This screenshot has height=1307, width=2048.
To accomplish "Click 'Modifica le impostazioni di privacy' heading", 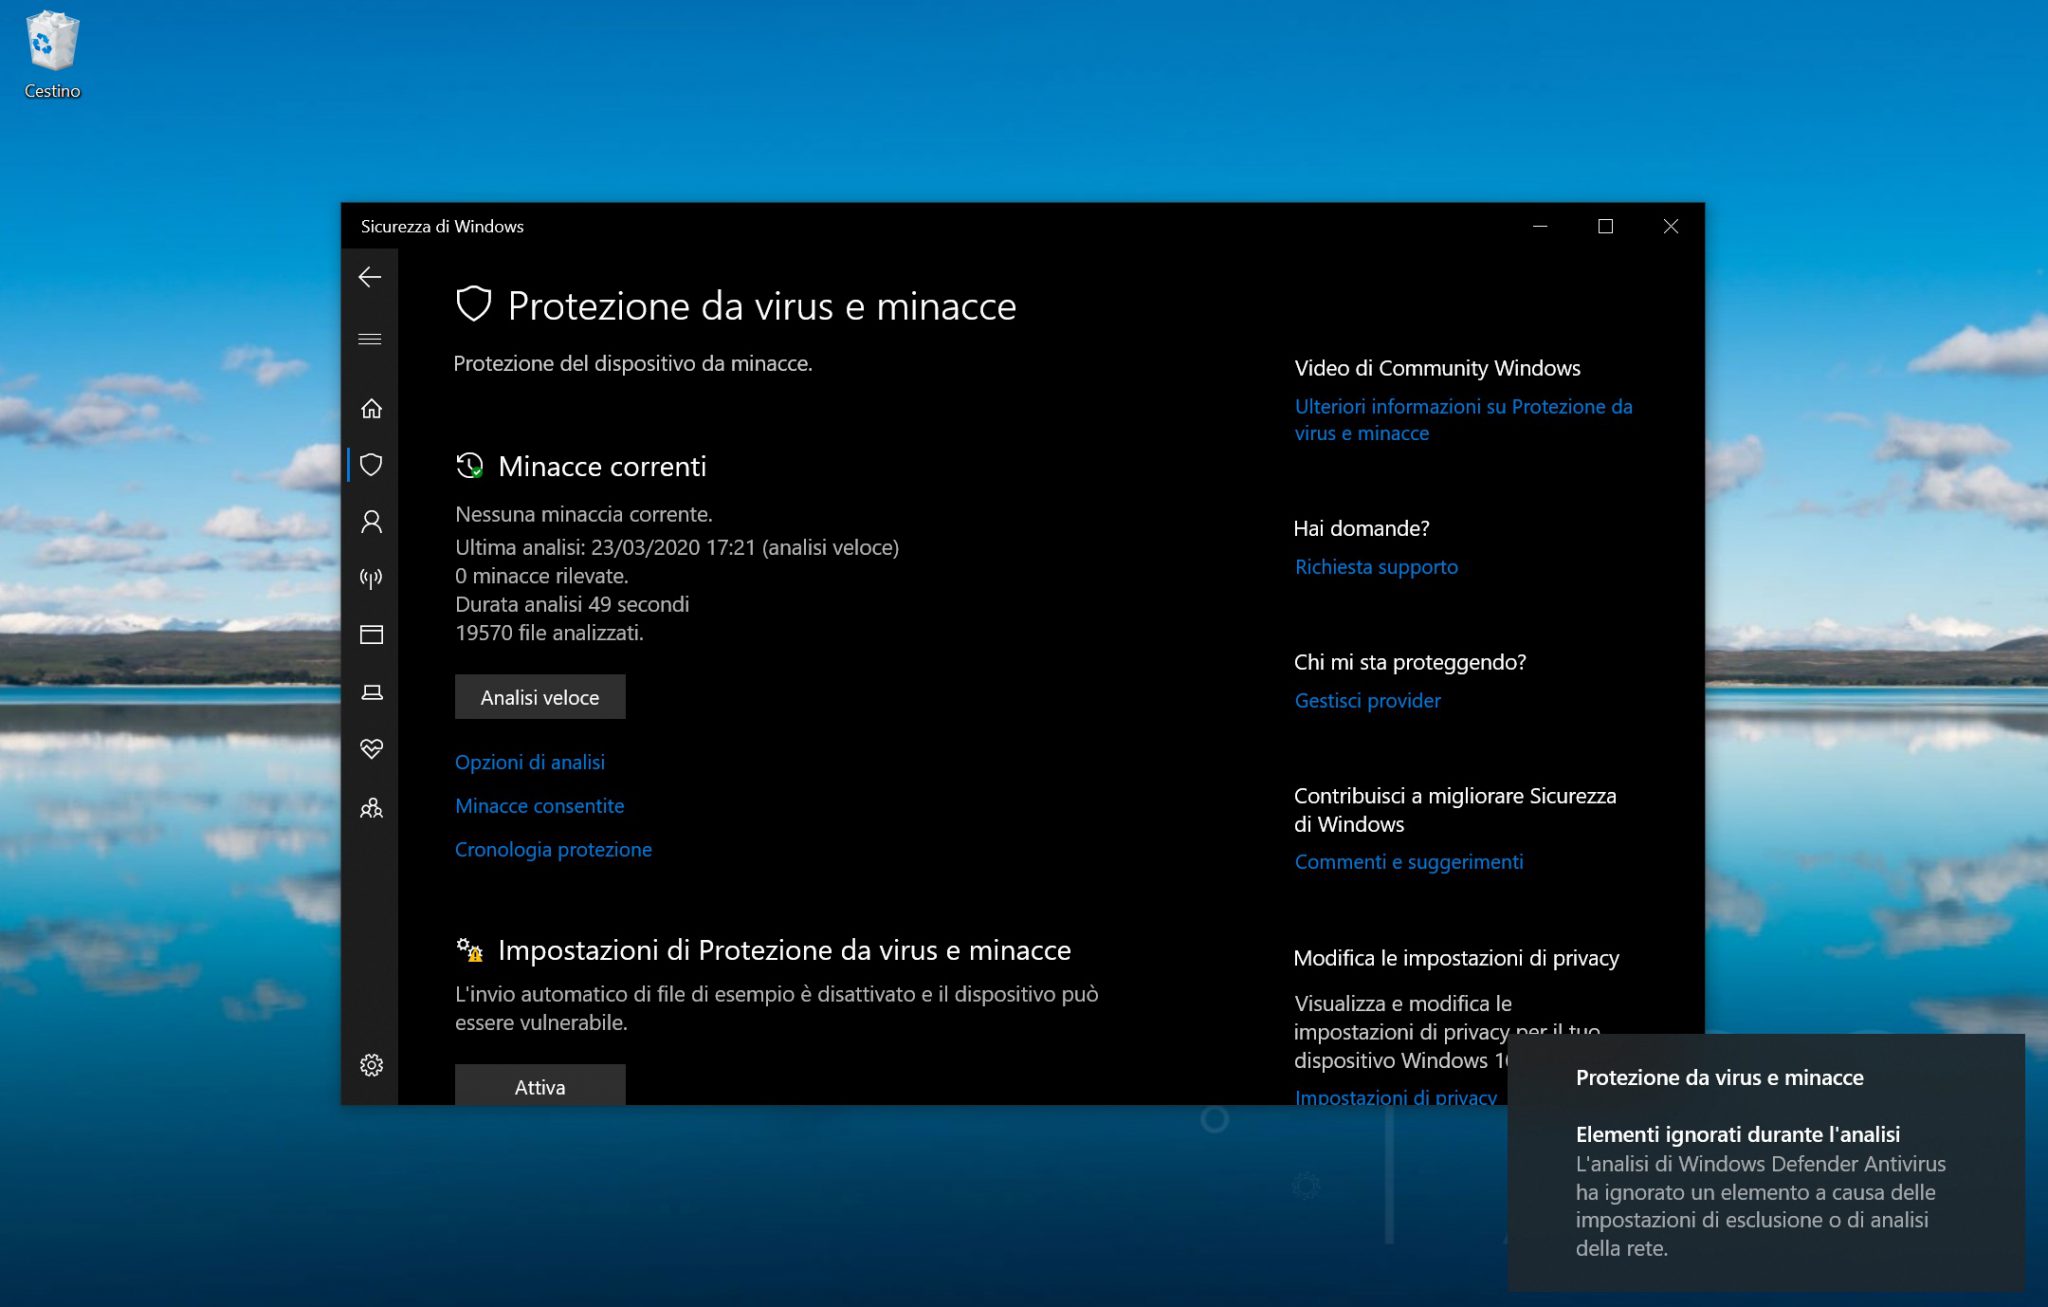I will [1456, 958].
